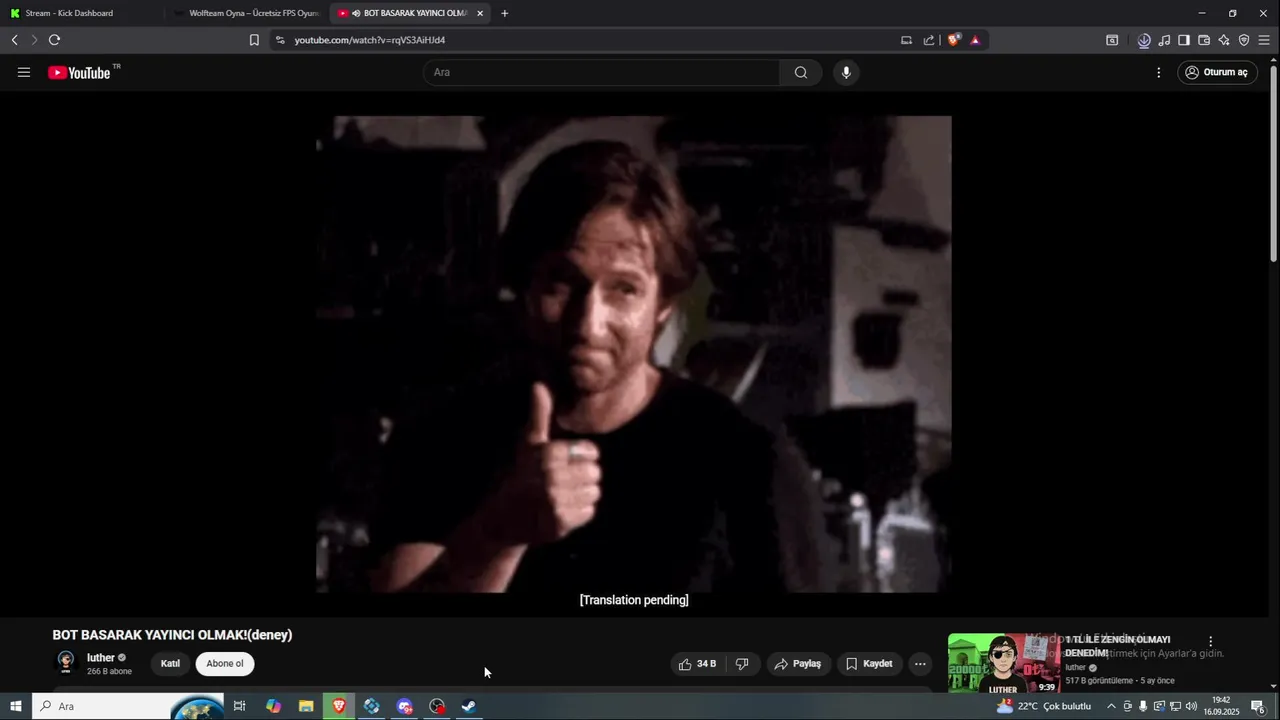Viewport: 1280px width, 720px height.
Task: Like the video with 34 B thumbs-up
Action: tap(697, 664)
